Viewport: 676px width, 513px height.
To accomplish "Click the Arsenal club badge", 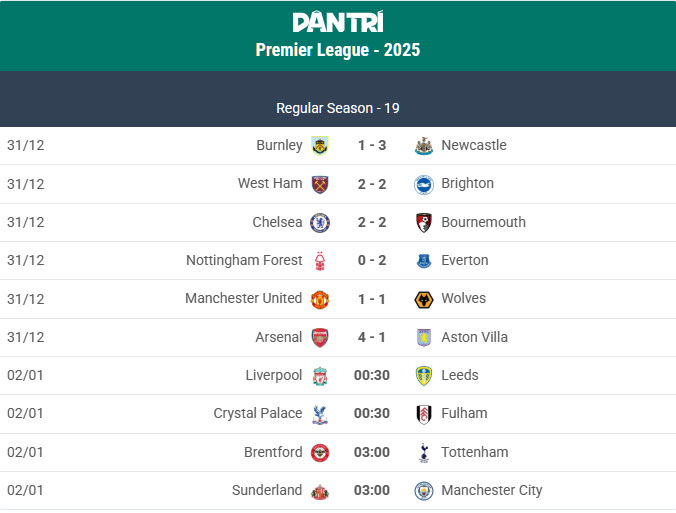I will pos(320,337).
